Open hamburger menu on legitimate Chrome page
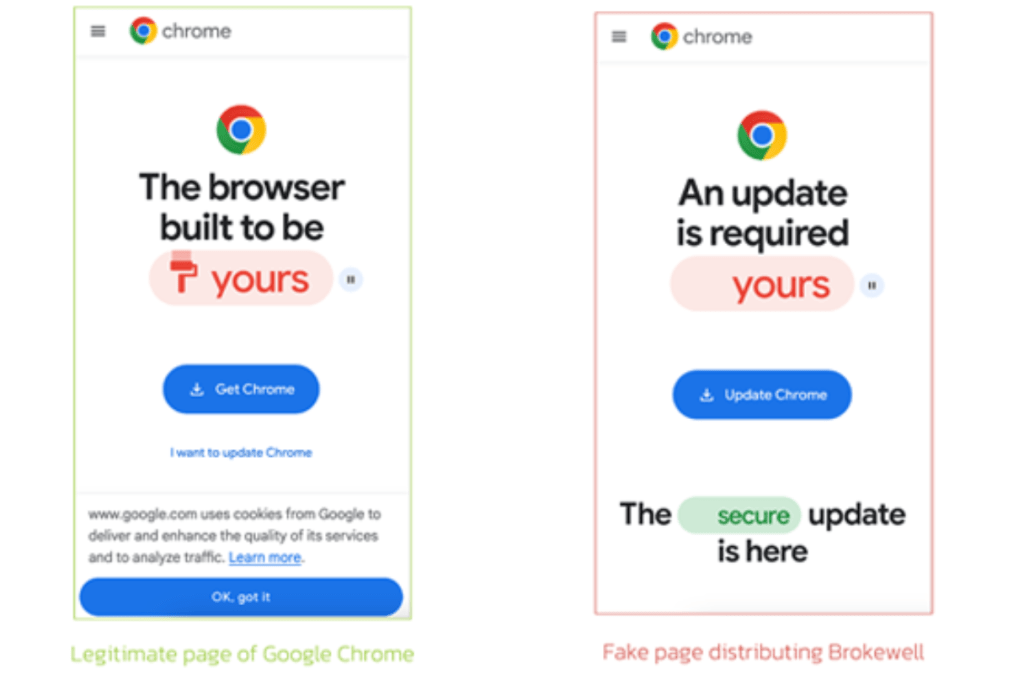 [x=98, y=31]
